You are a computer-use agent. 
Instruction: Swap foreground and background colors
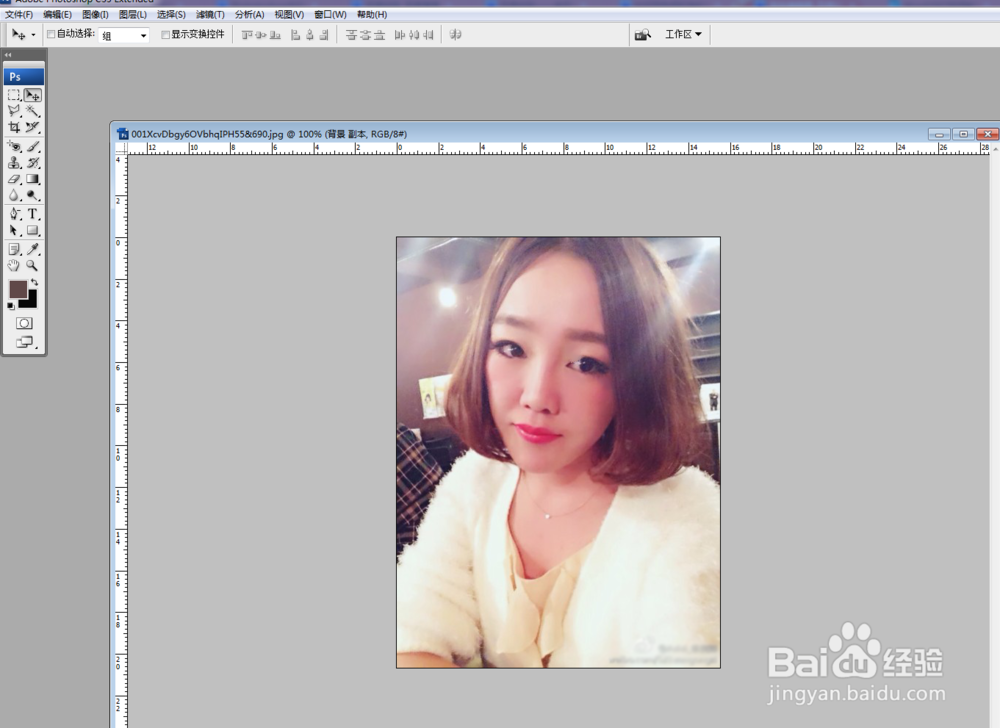(34, 282)
